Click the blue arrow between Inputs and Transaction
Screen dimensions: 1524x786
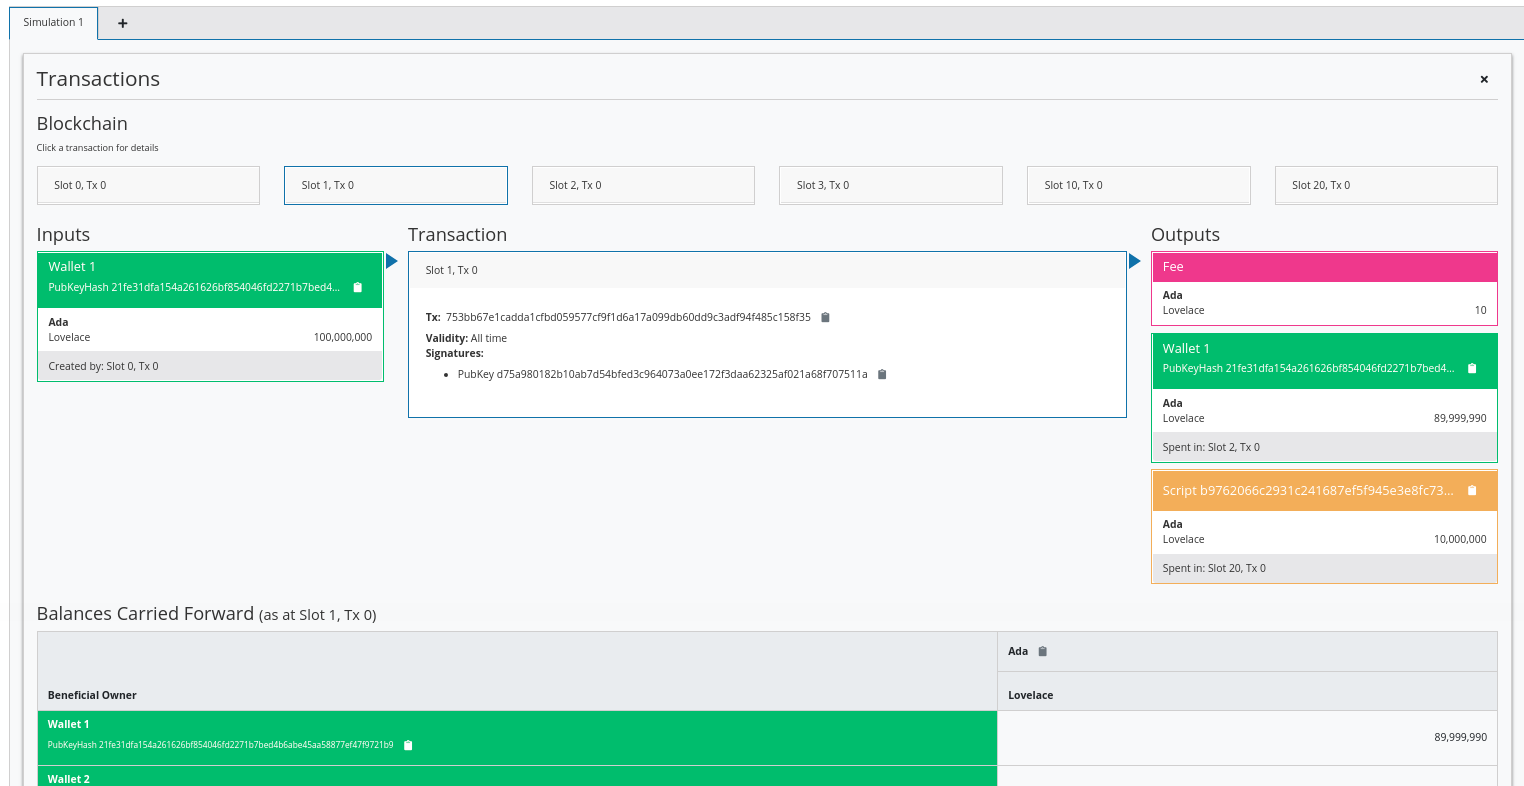pos(392,262)
